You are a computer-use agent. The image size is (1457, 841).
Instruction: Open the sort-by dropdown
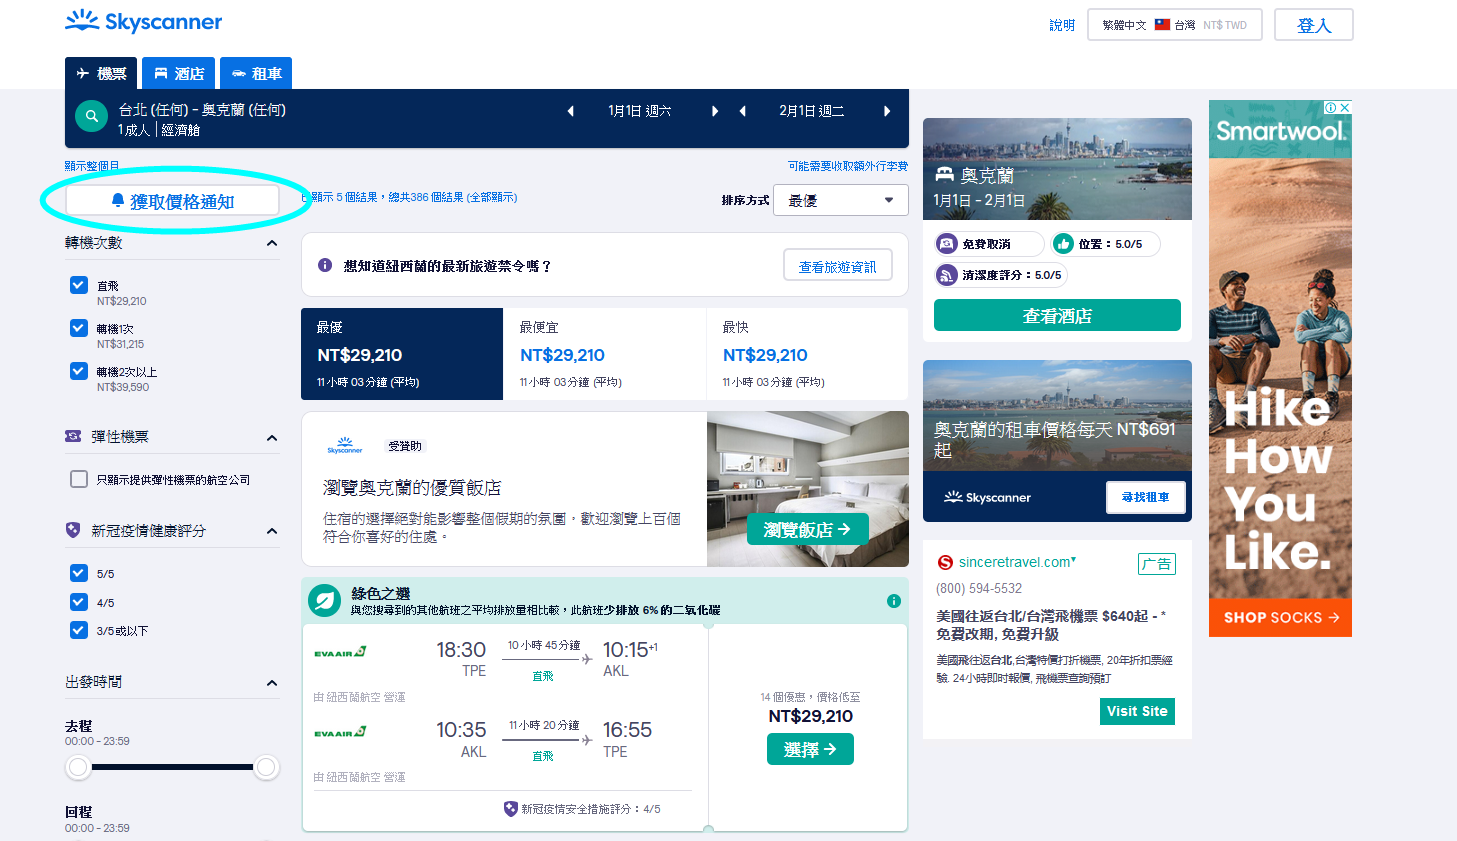pos(840,200)
